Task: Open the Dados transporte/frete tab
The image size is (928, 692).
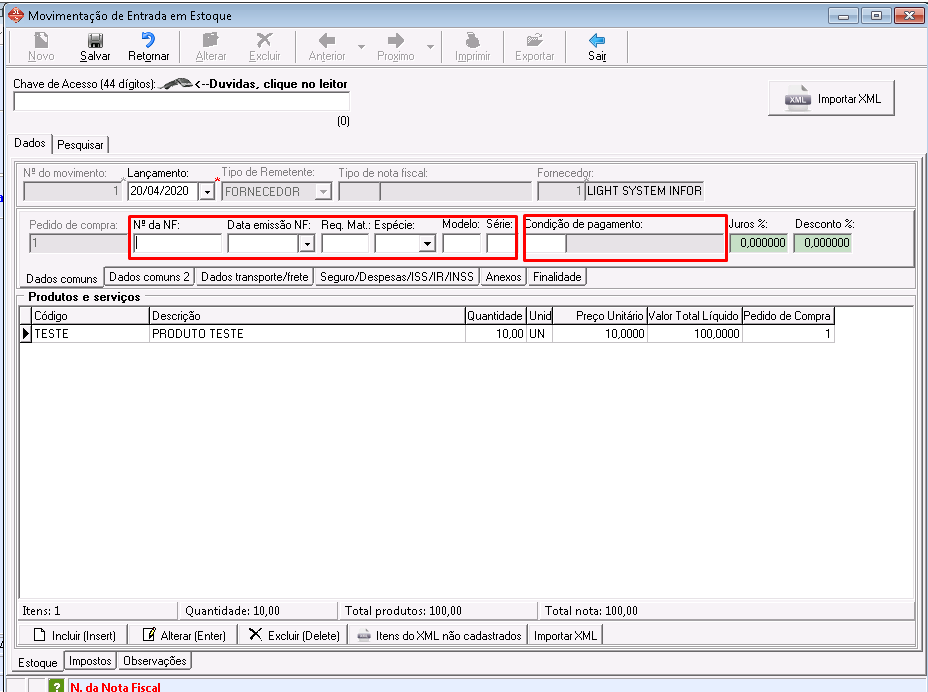Action: point(254,276)
